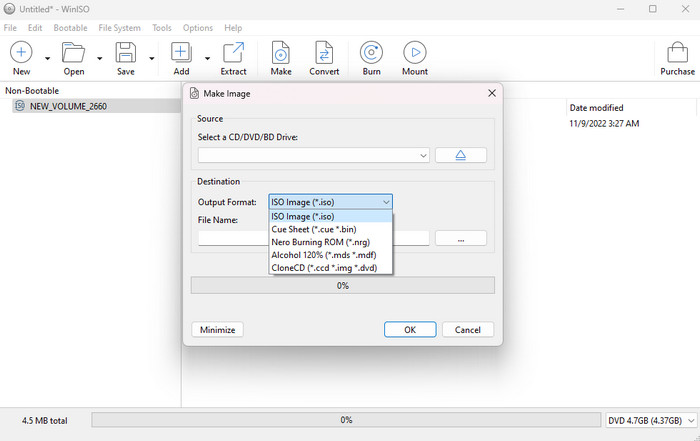The width and height of the screenshot is (700, 441).
Task: Click the status bar 0% capacity bar
Action: (x=346, y=420)
